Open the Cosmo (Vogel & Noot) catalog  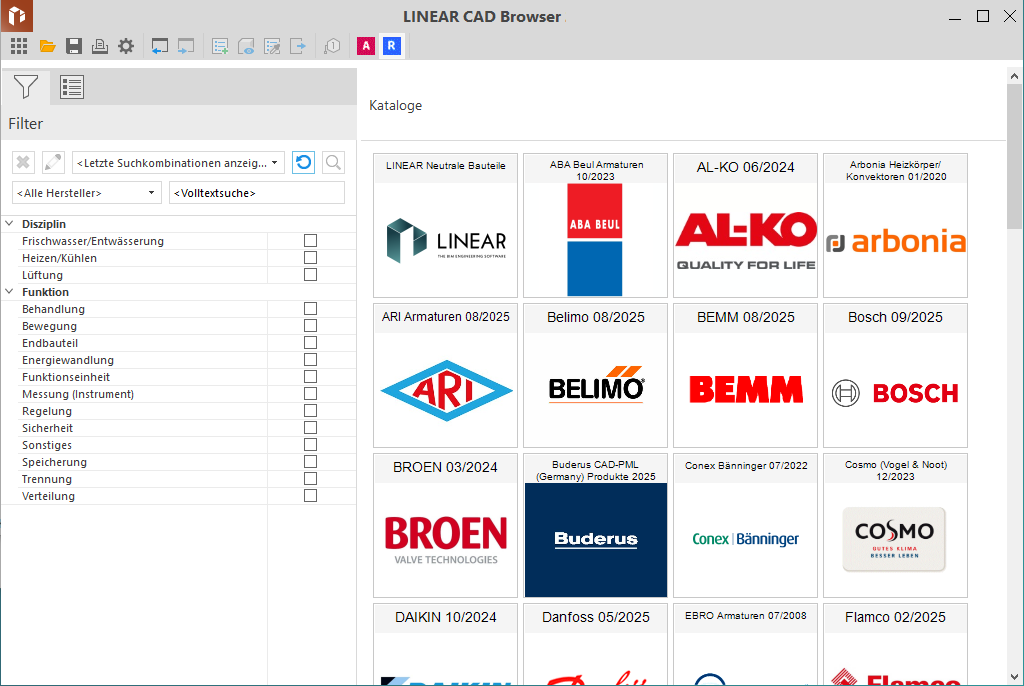tap(895, 525)
